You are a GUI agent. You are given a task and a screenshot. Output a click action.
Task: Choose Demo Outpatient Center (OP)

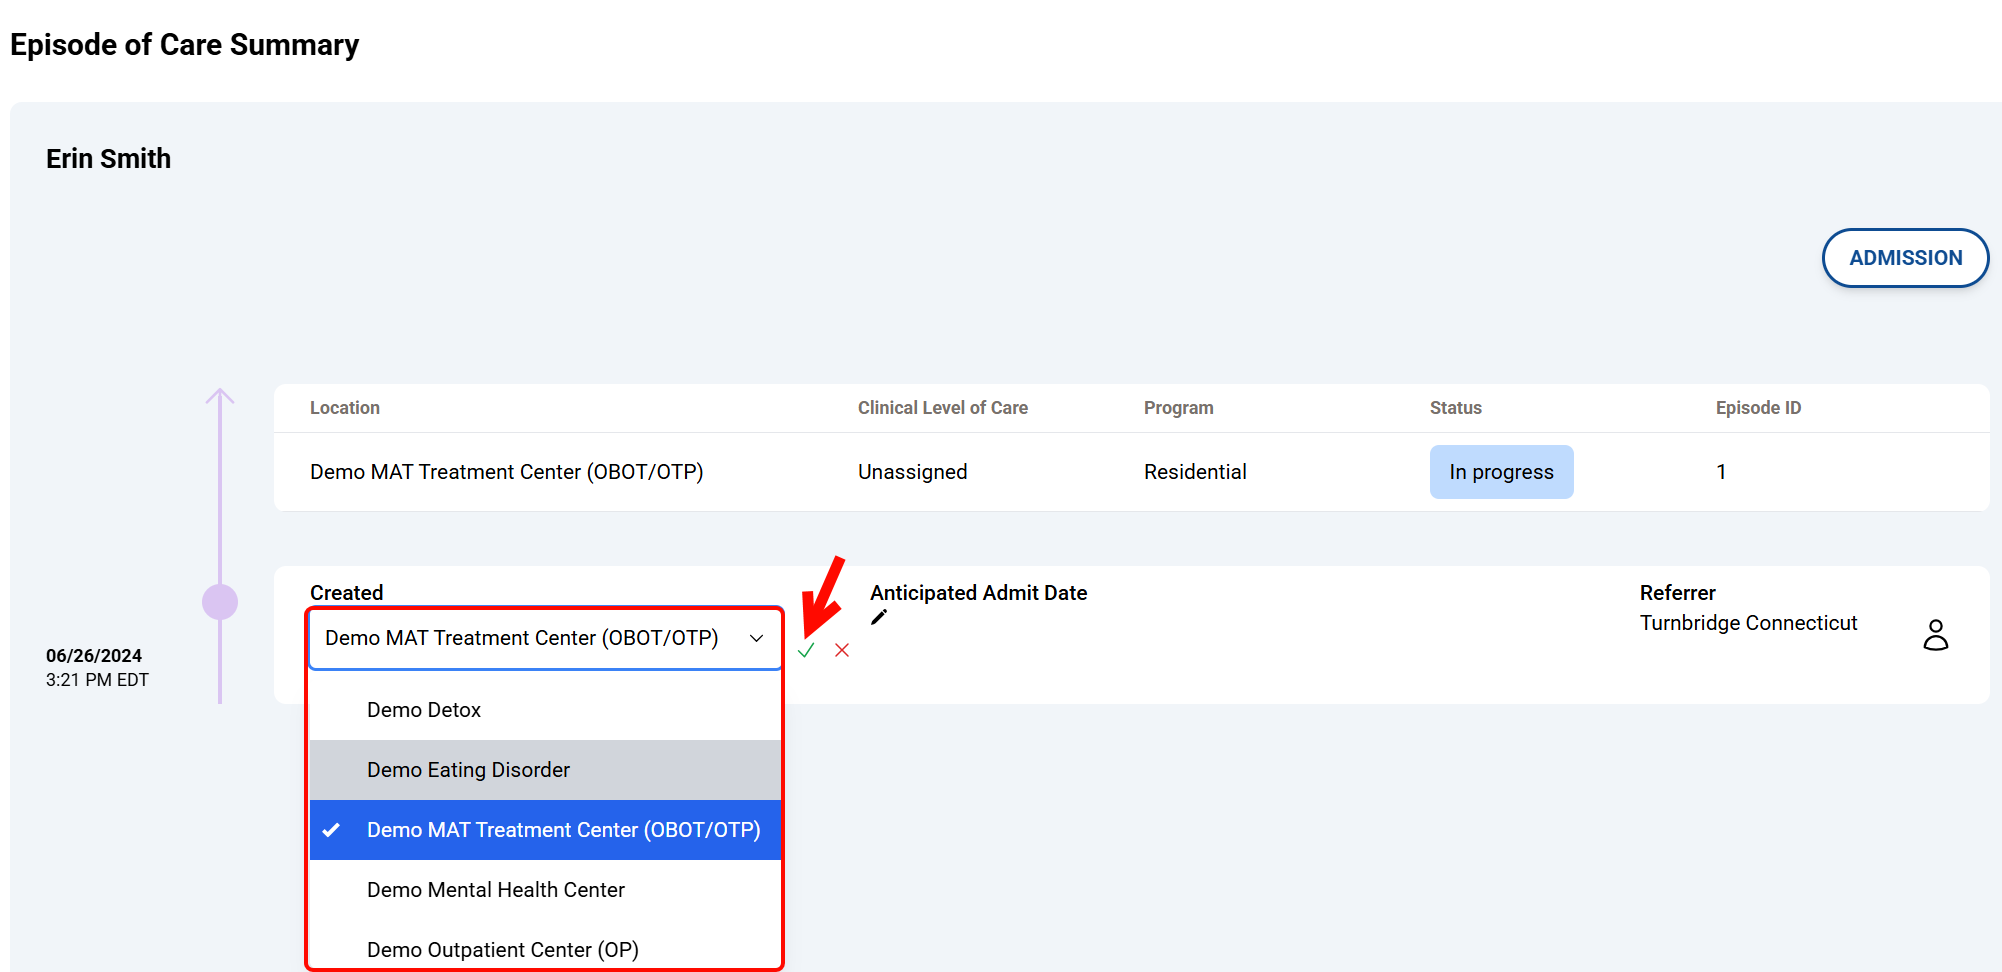[x=502, y=949]
